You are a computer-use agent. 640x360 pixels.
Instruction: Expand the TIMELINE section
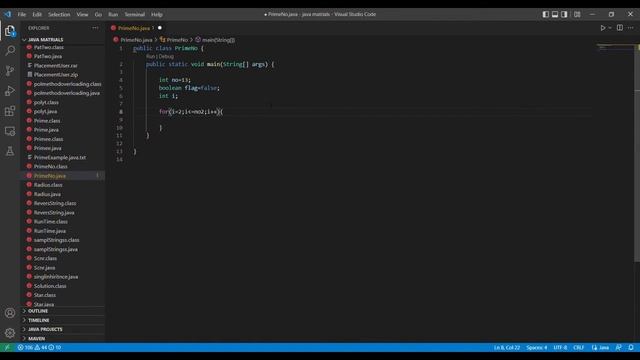(39, 320)
